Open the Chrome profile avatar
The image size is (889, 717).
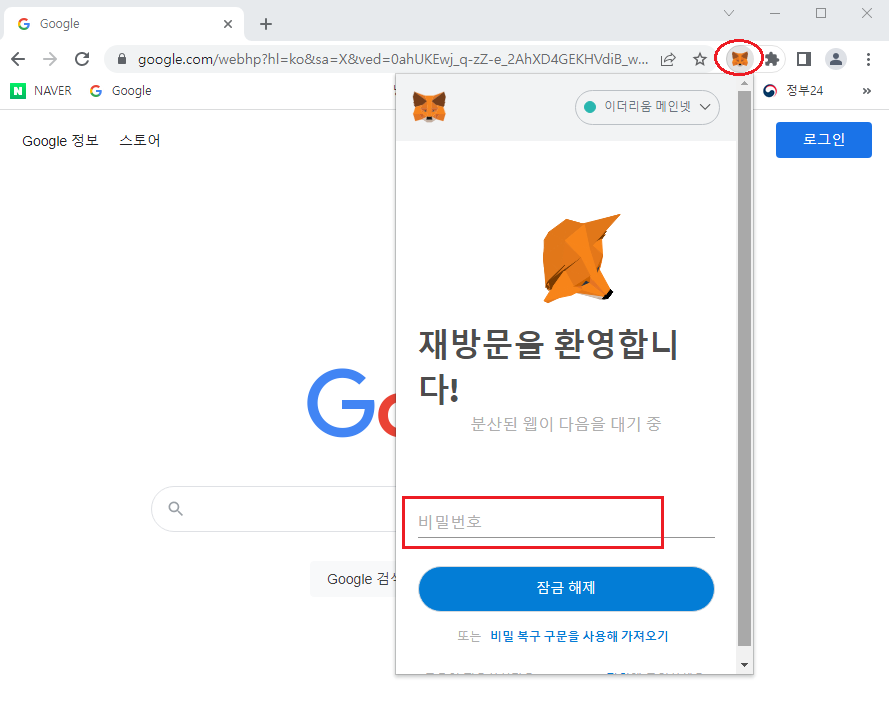coord(835,59)
